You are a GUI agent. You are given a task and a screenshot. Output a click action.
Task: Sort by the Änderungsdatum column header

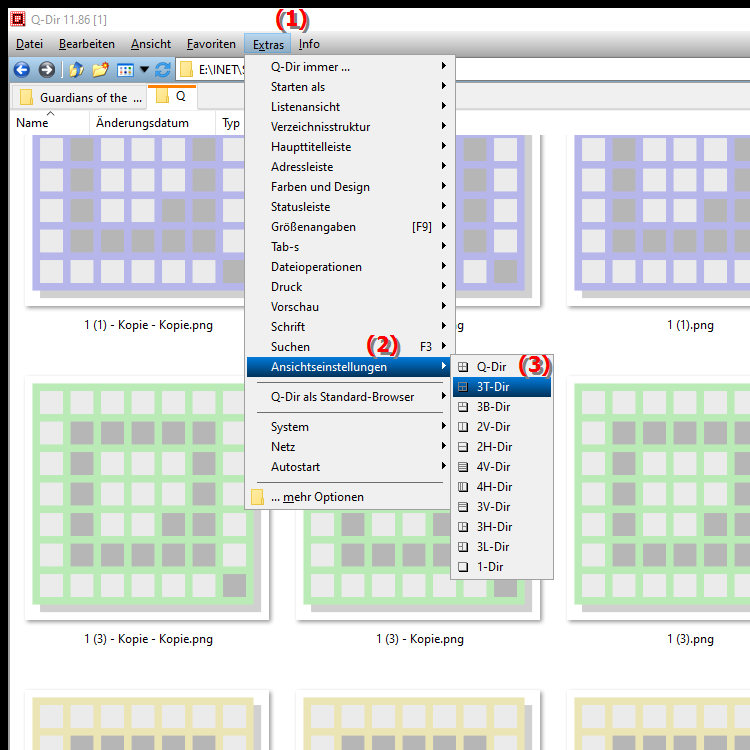pyautogui.click(x=152, y=123)
